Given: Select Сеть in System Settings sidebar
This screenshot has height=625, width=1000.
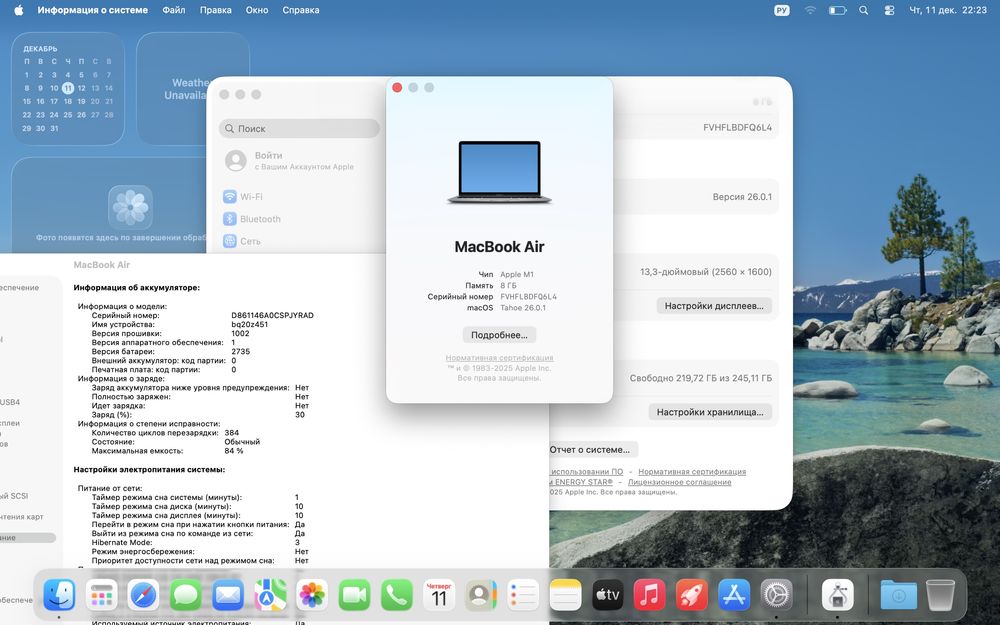Looking at the screenshot, I should [x=242, y=241].
